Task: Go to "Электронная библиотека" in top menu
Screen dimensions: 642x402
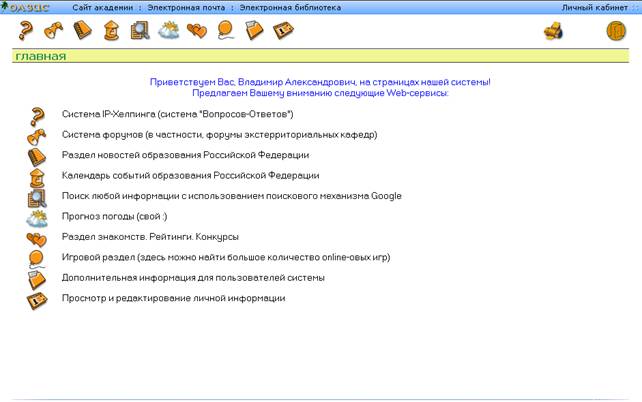Action: pyautogui.click(x=290, y=7)
